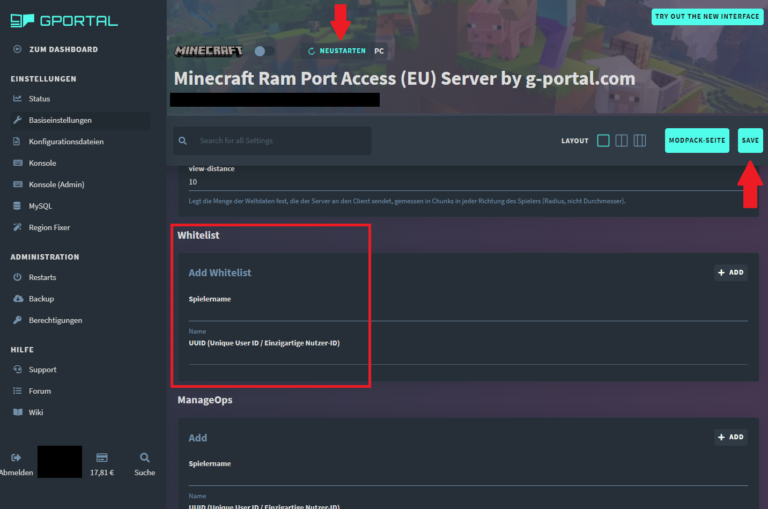Select the three-column layout
This screenshot has height=509, width=768.
click(x=640, y=141)
